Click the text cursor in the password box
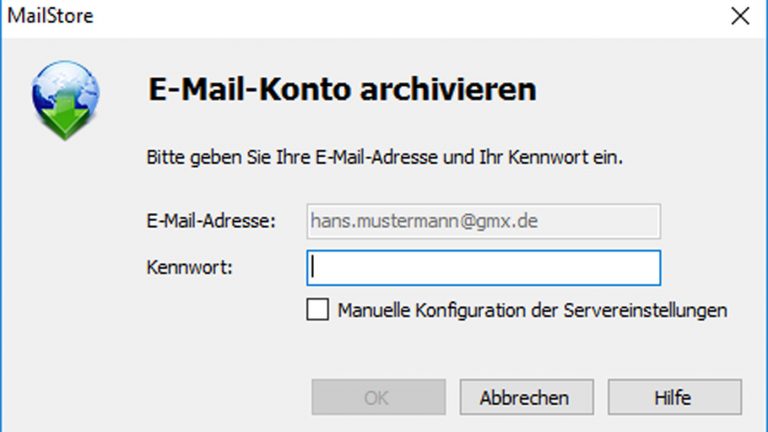The image size is (768, 432). pyautogui.click(x=314, y=268)
